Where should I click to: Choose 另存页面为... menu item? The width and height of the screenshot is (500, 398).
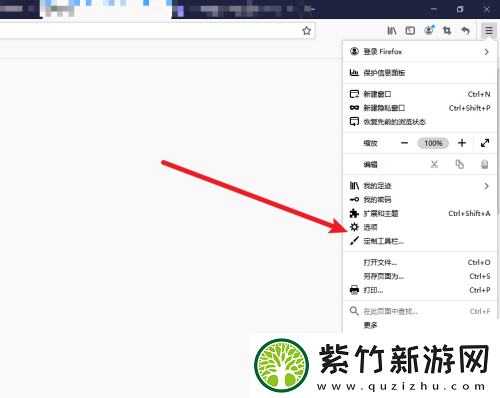point(419,276)
